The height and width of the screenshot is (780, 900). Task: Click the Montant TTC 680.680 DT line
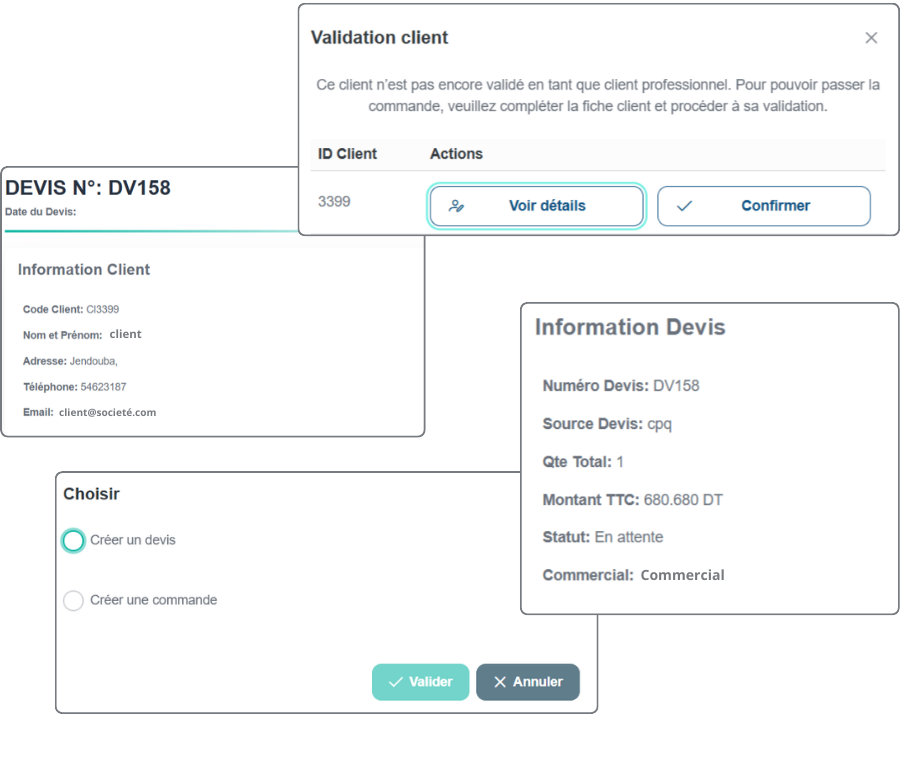point(632,500)
